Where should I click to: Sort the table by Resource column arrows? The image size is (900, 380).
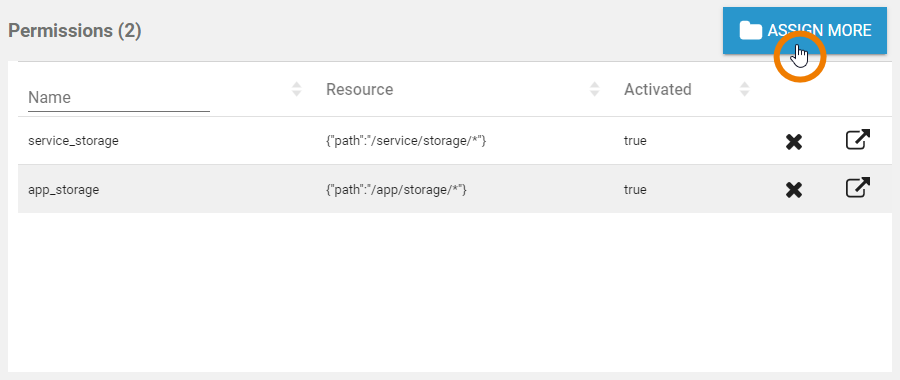595,89
